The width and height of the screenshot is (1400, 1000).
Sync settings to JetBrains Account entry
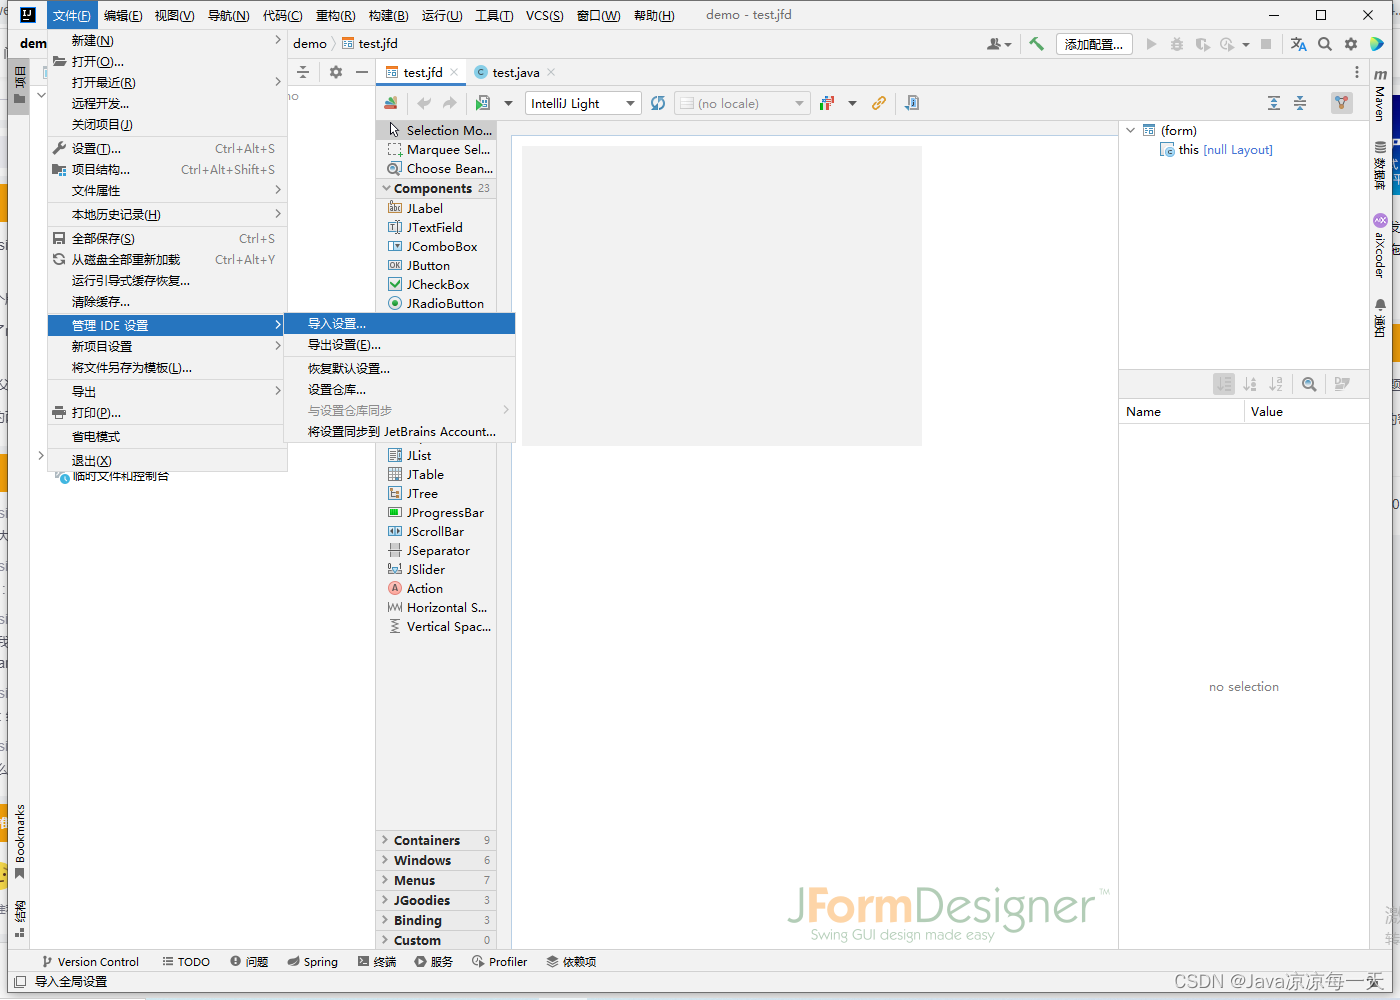399,432
